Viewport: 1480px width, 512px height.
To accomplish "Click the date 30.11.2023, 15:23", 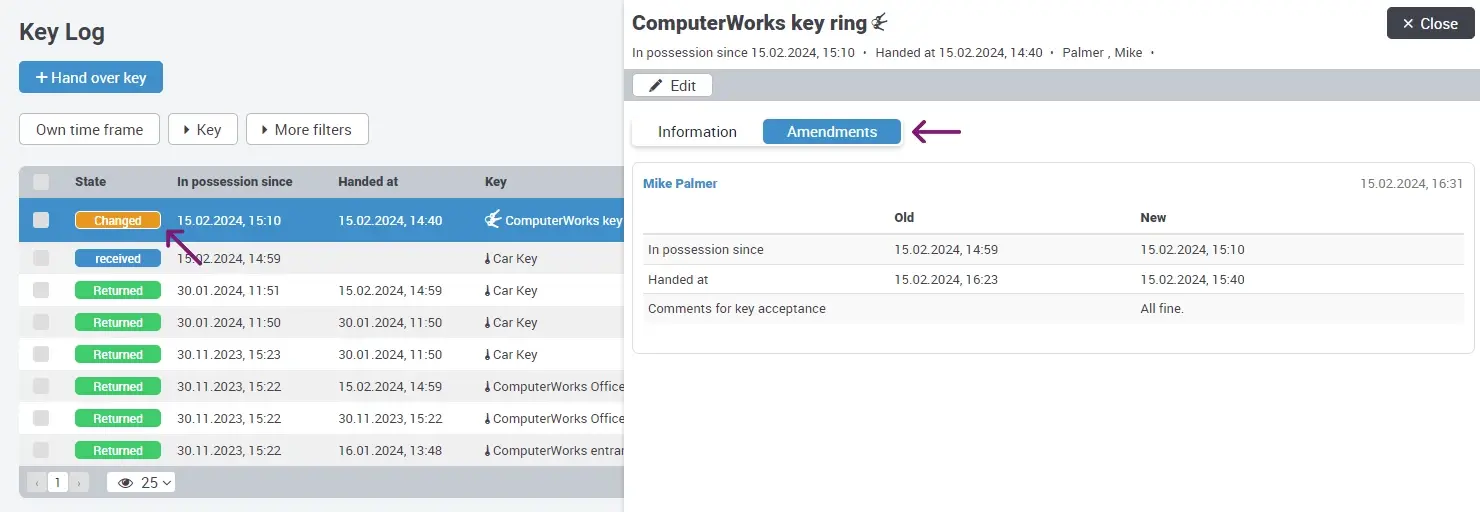I will (x=229, y=354).
